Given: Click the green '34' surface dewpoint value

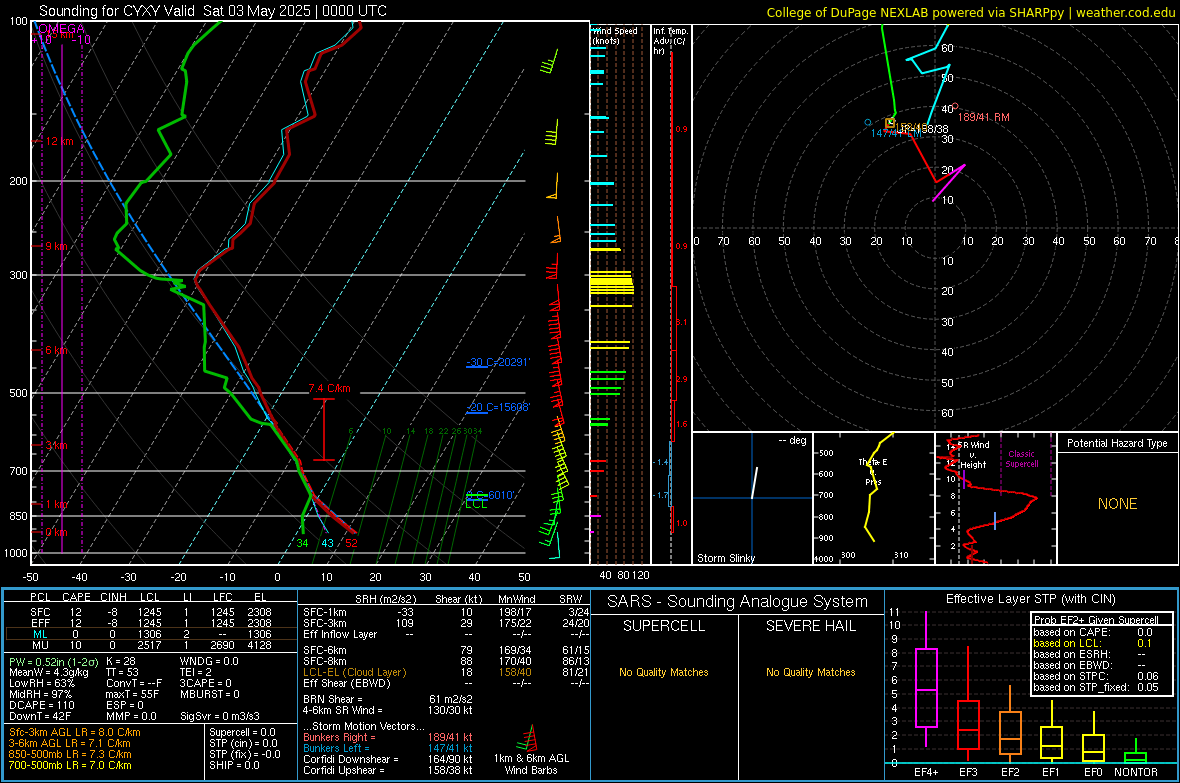Looking at the screenshot, I should (x=302, y=543).
